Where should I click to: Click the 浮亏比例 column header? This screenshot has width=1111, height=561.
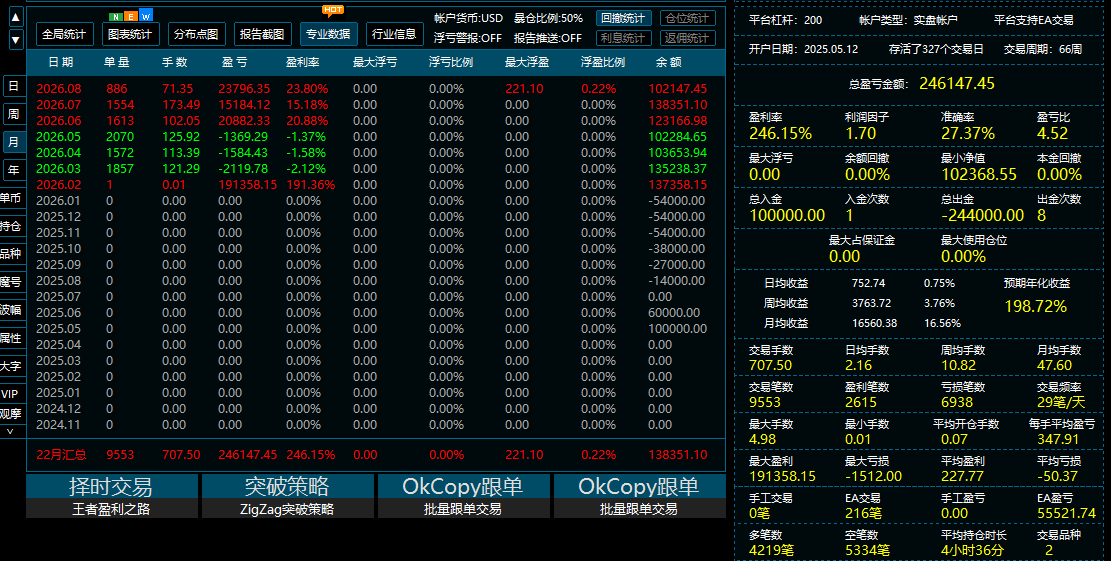pos(451,62)
